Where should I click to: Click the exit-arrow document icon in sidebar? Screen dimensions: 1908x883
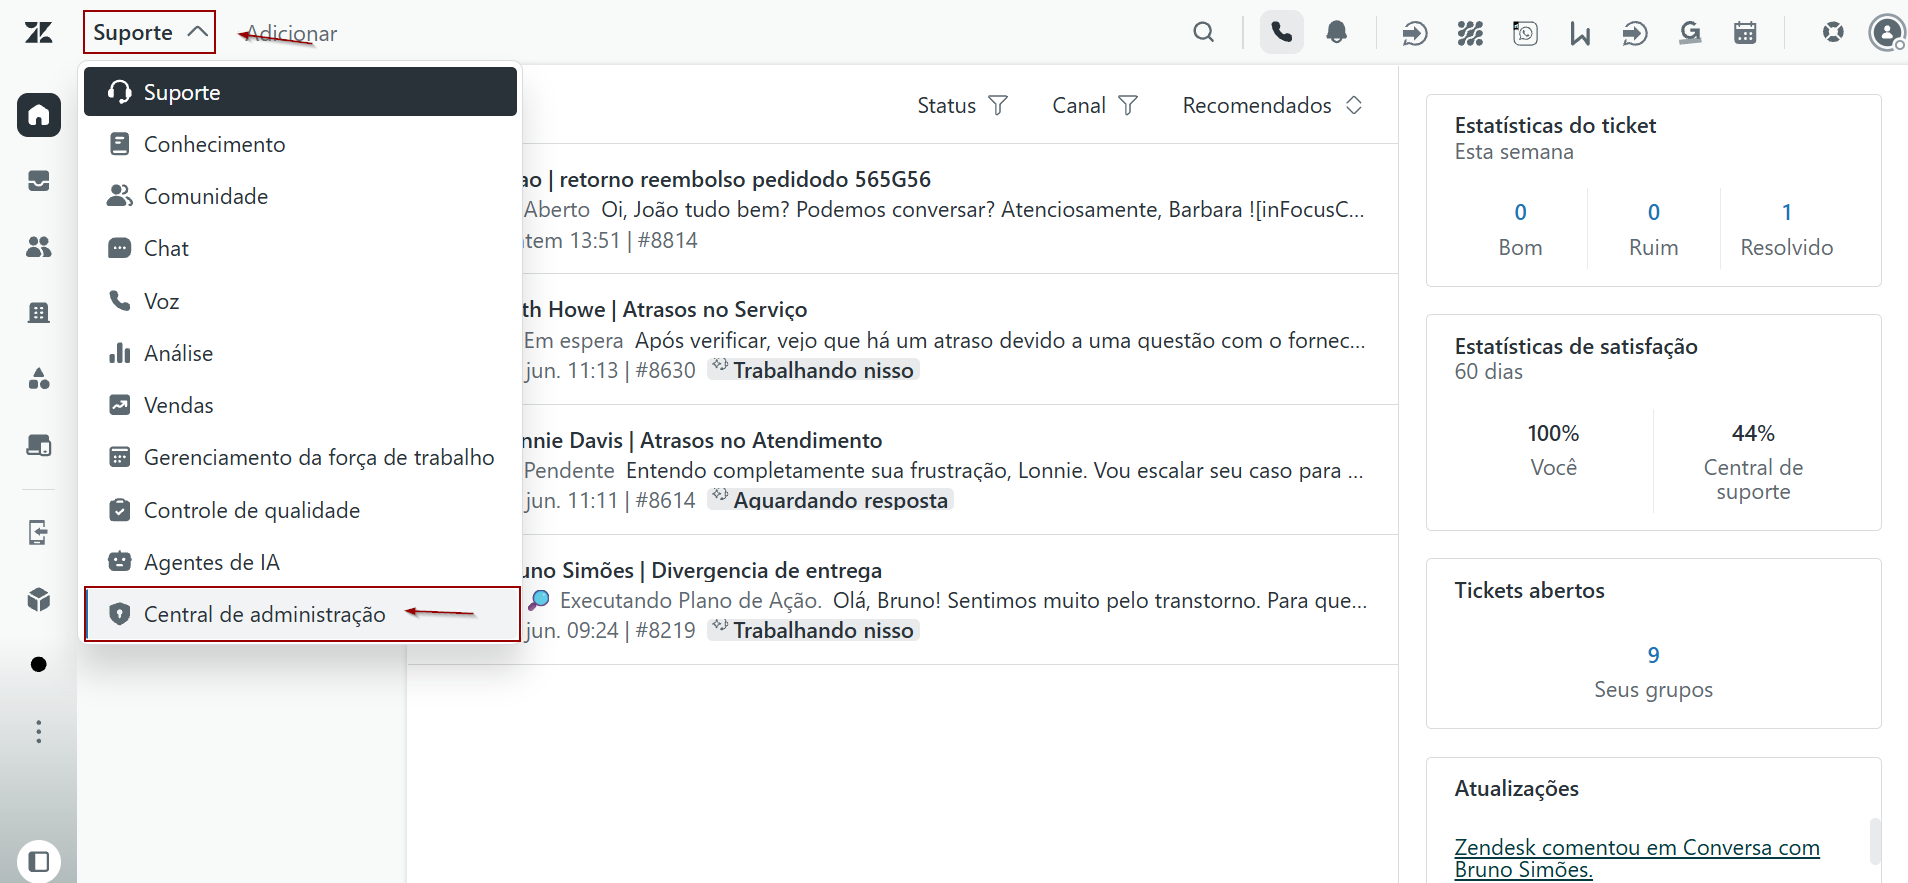click(x=39, y=533)
